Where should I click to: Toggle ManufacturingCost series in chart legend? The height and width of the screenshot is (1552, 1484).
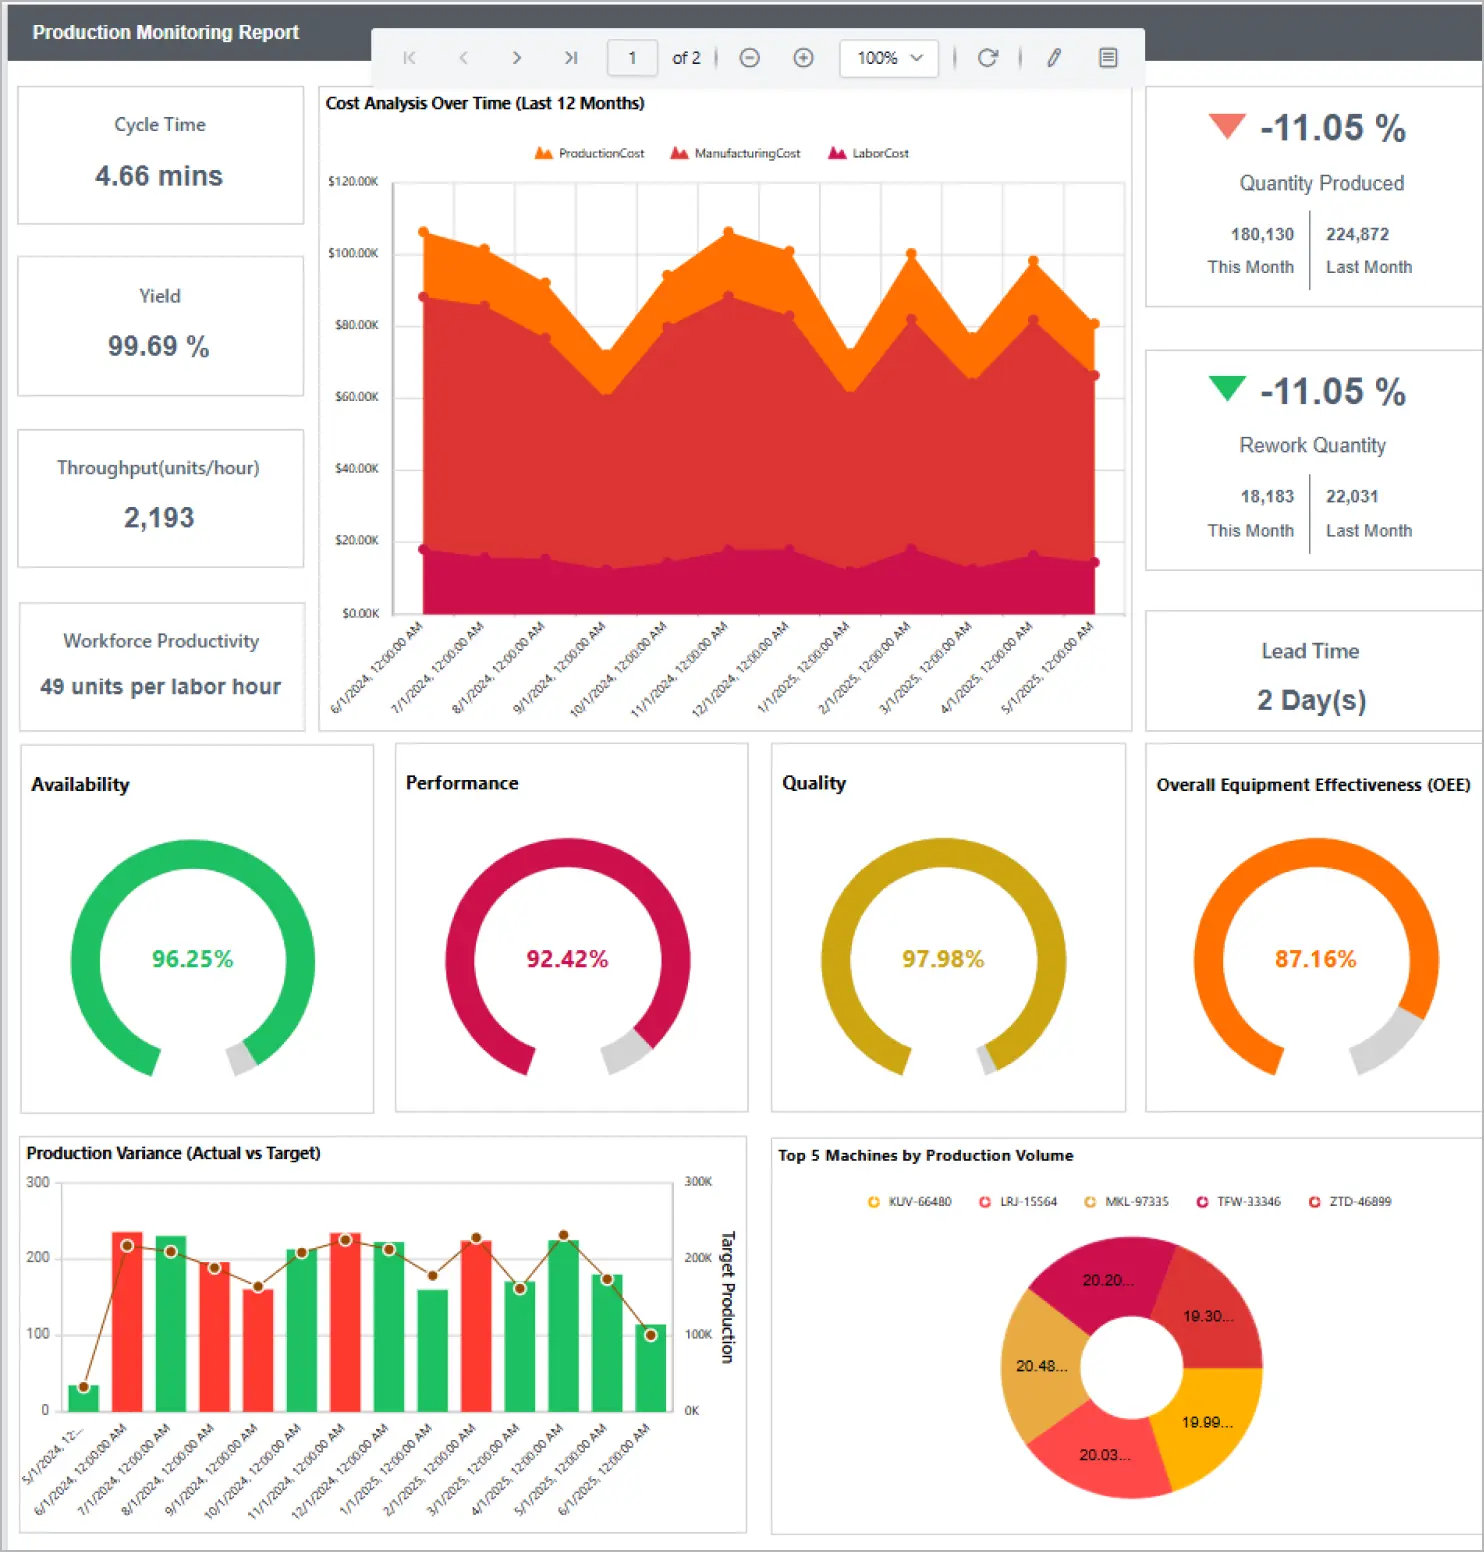click(x=735, y=153)
